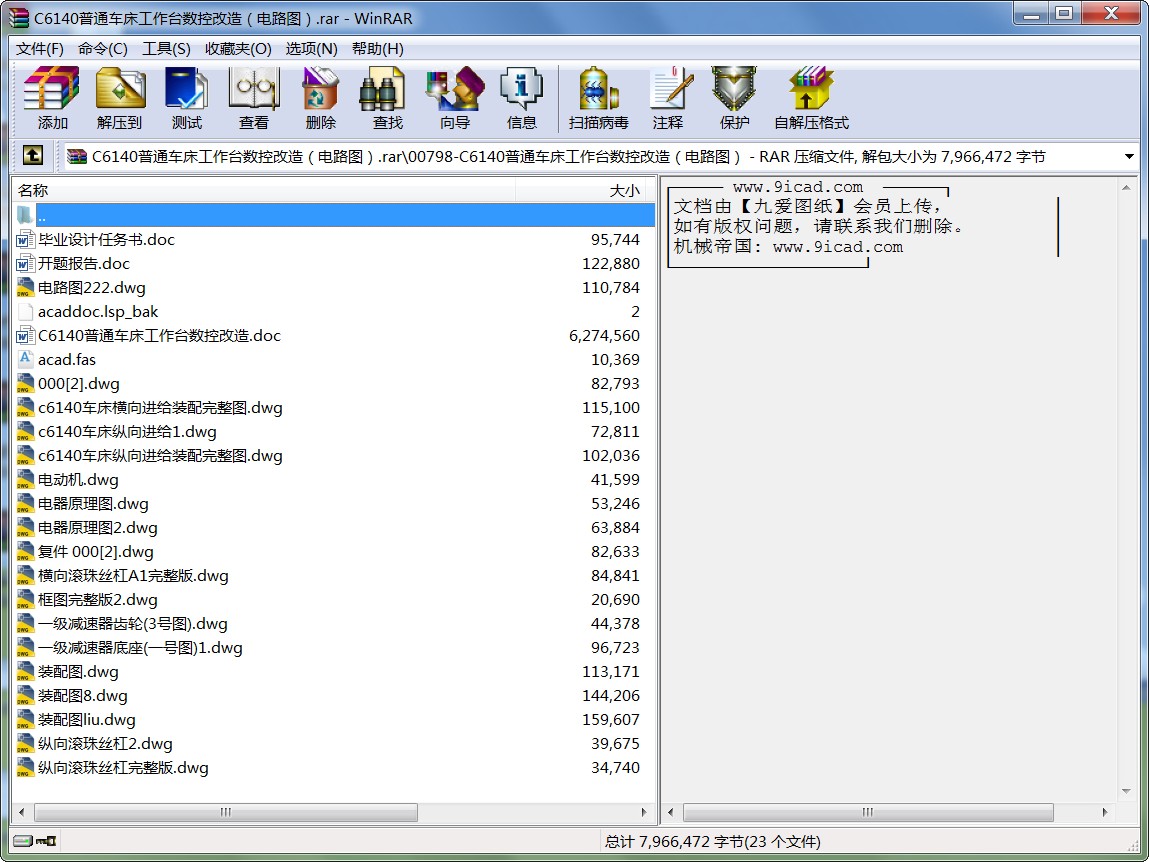Open the 文件(F) menu

coord(40,49)
